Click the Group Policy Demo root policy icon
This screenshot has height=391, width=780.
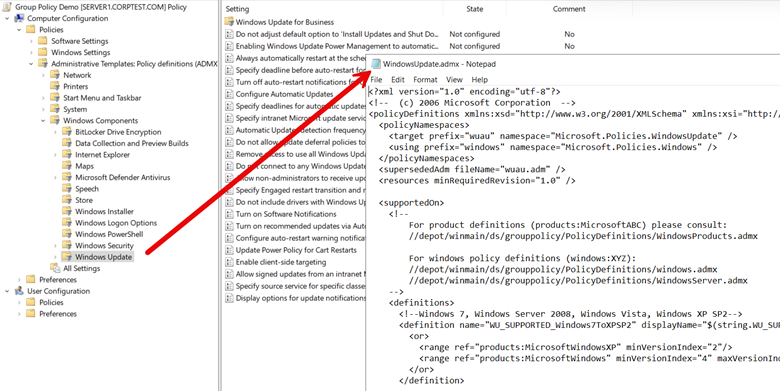click(x=7, y=7)
